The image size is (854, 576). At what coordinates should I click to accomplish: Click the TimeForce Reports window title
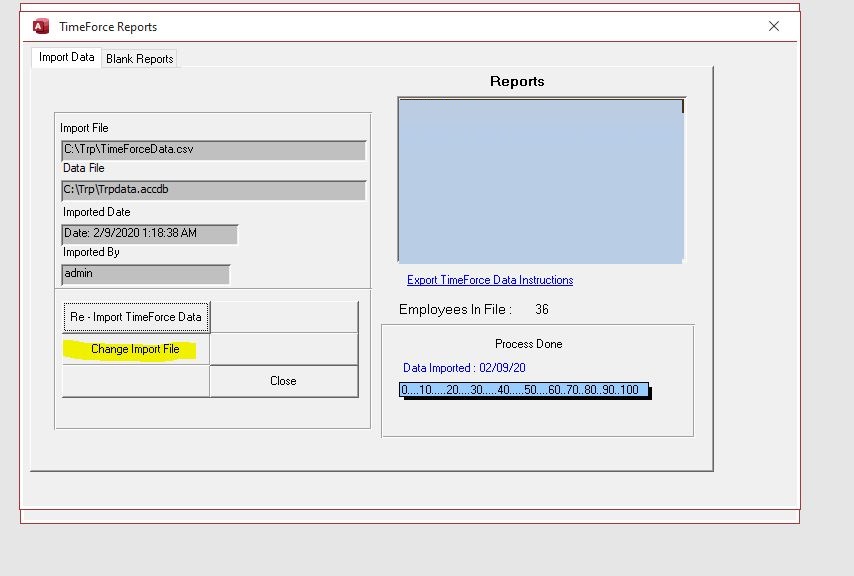pos(108,27)
